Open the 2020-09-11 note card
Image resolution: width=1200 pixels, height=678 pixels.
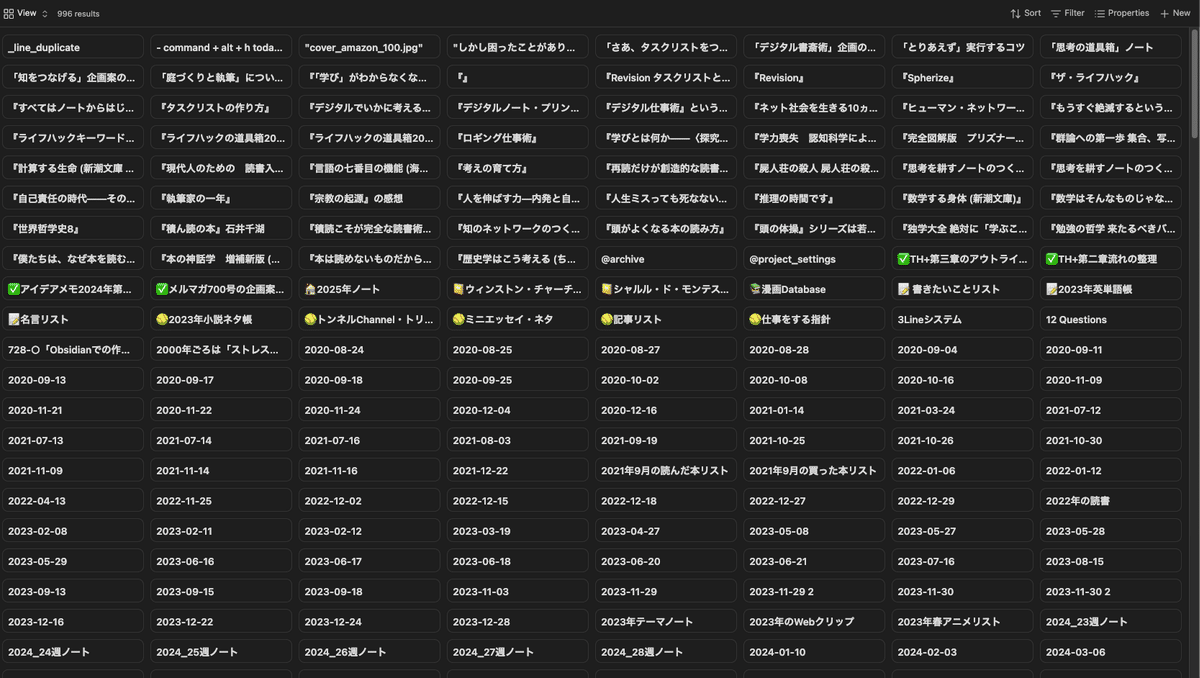tap(1110, 350)
